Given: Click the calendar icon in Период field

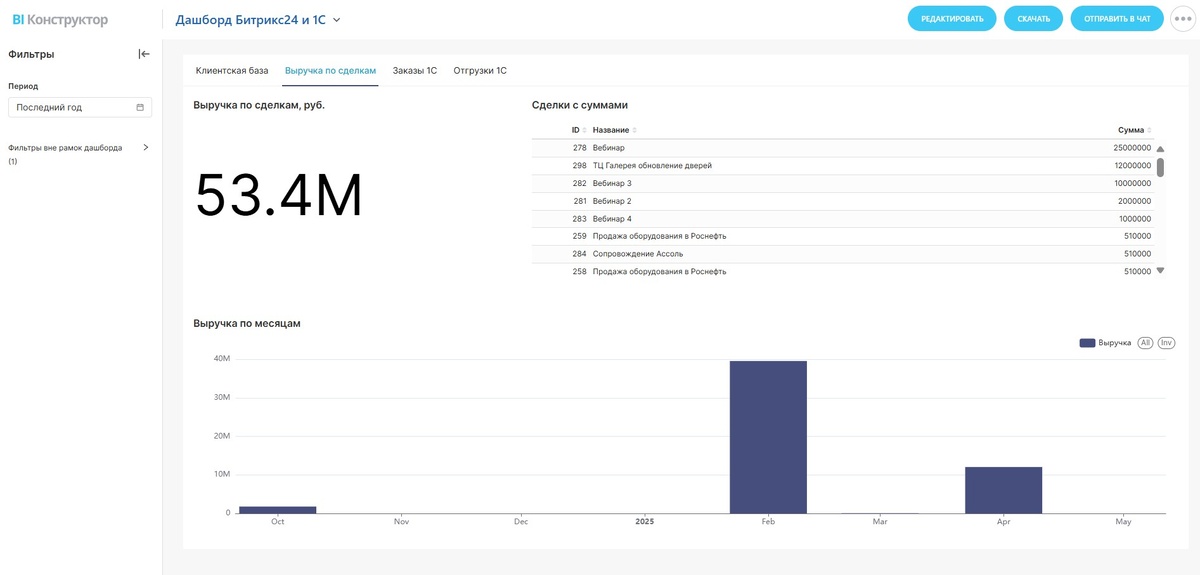Looking at the screenshot, I should 140,107.
